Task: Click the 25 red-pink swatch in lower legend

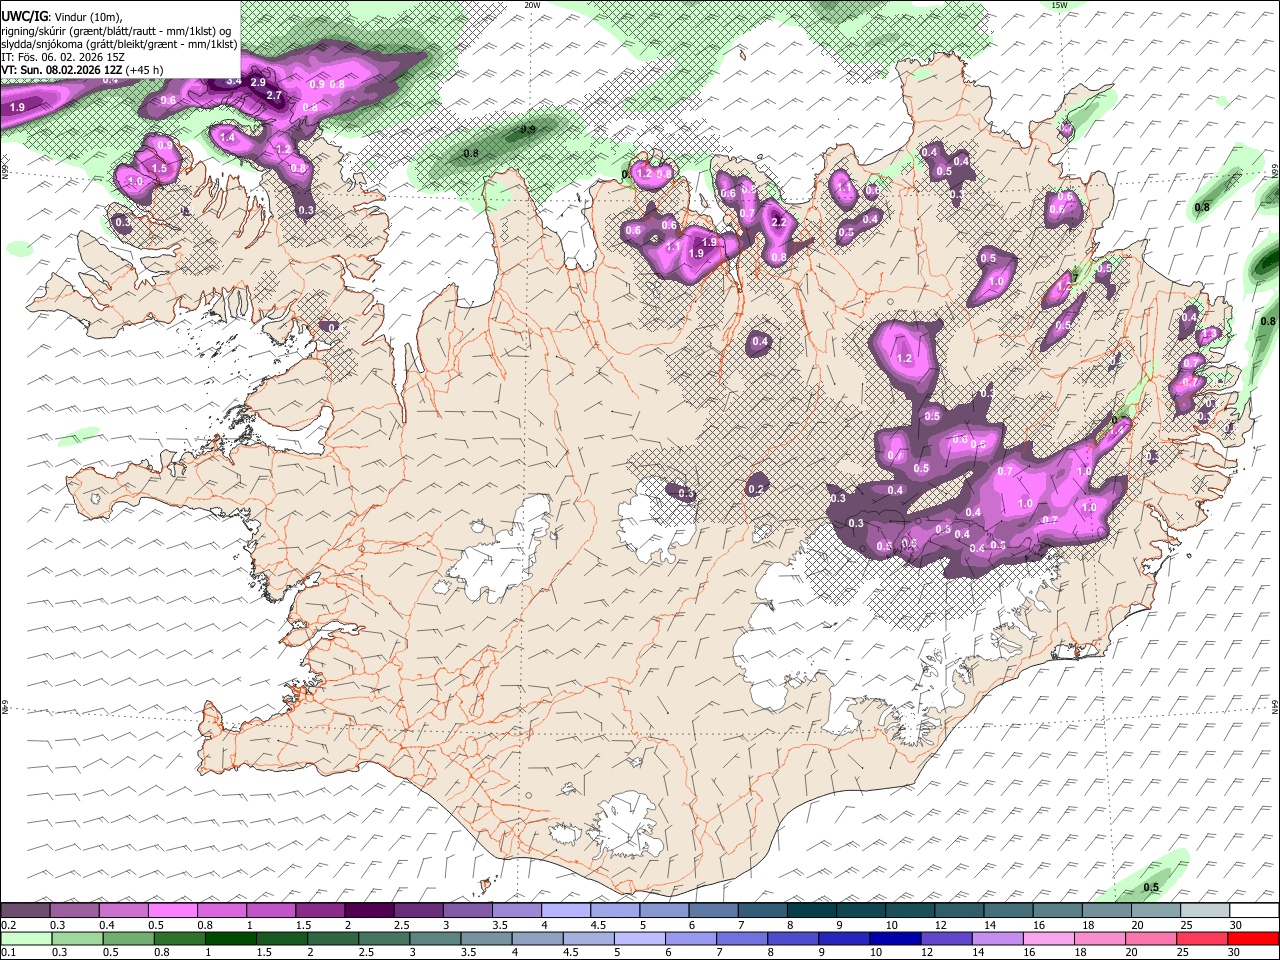Action: 1202,938
